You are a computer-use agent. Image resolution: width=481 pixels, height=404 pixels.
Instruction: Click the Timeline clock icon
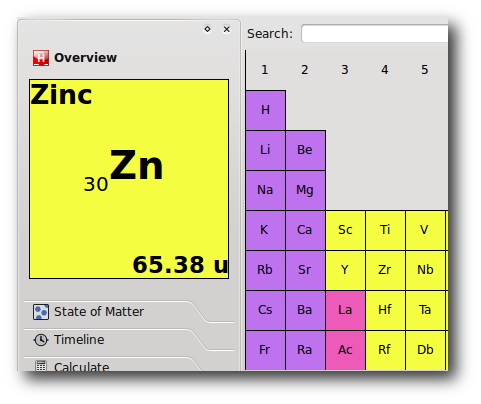(x=41, y=340)
